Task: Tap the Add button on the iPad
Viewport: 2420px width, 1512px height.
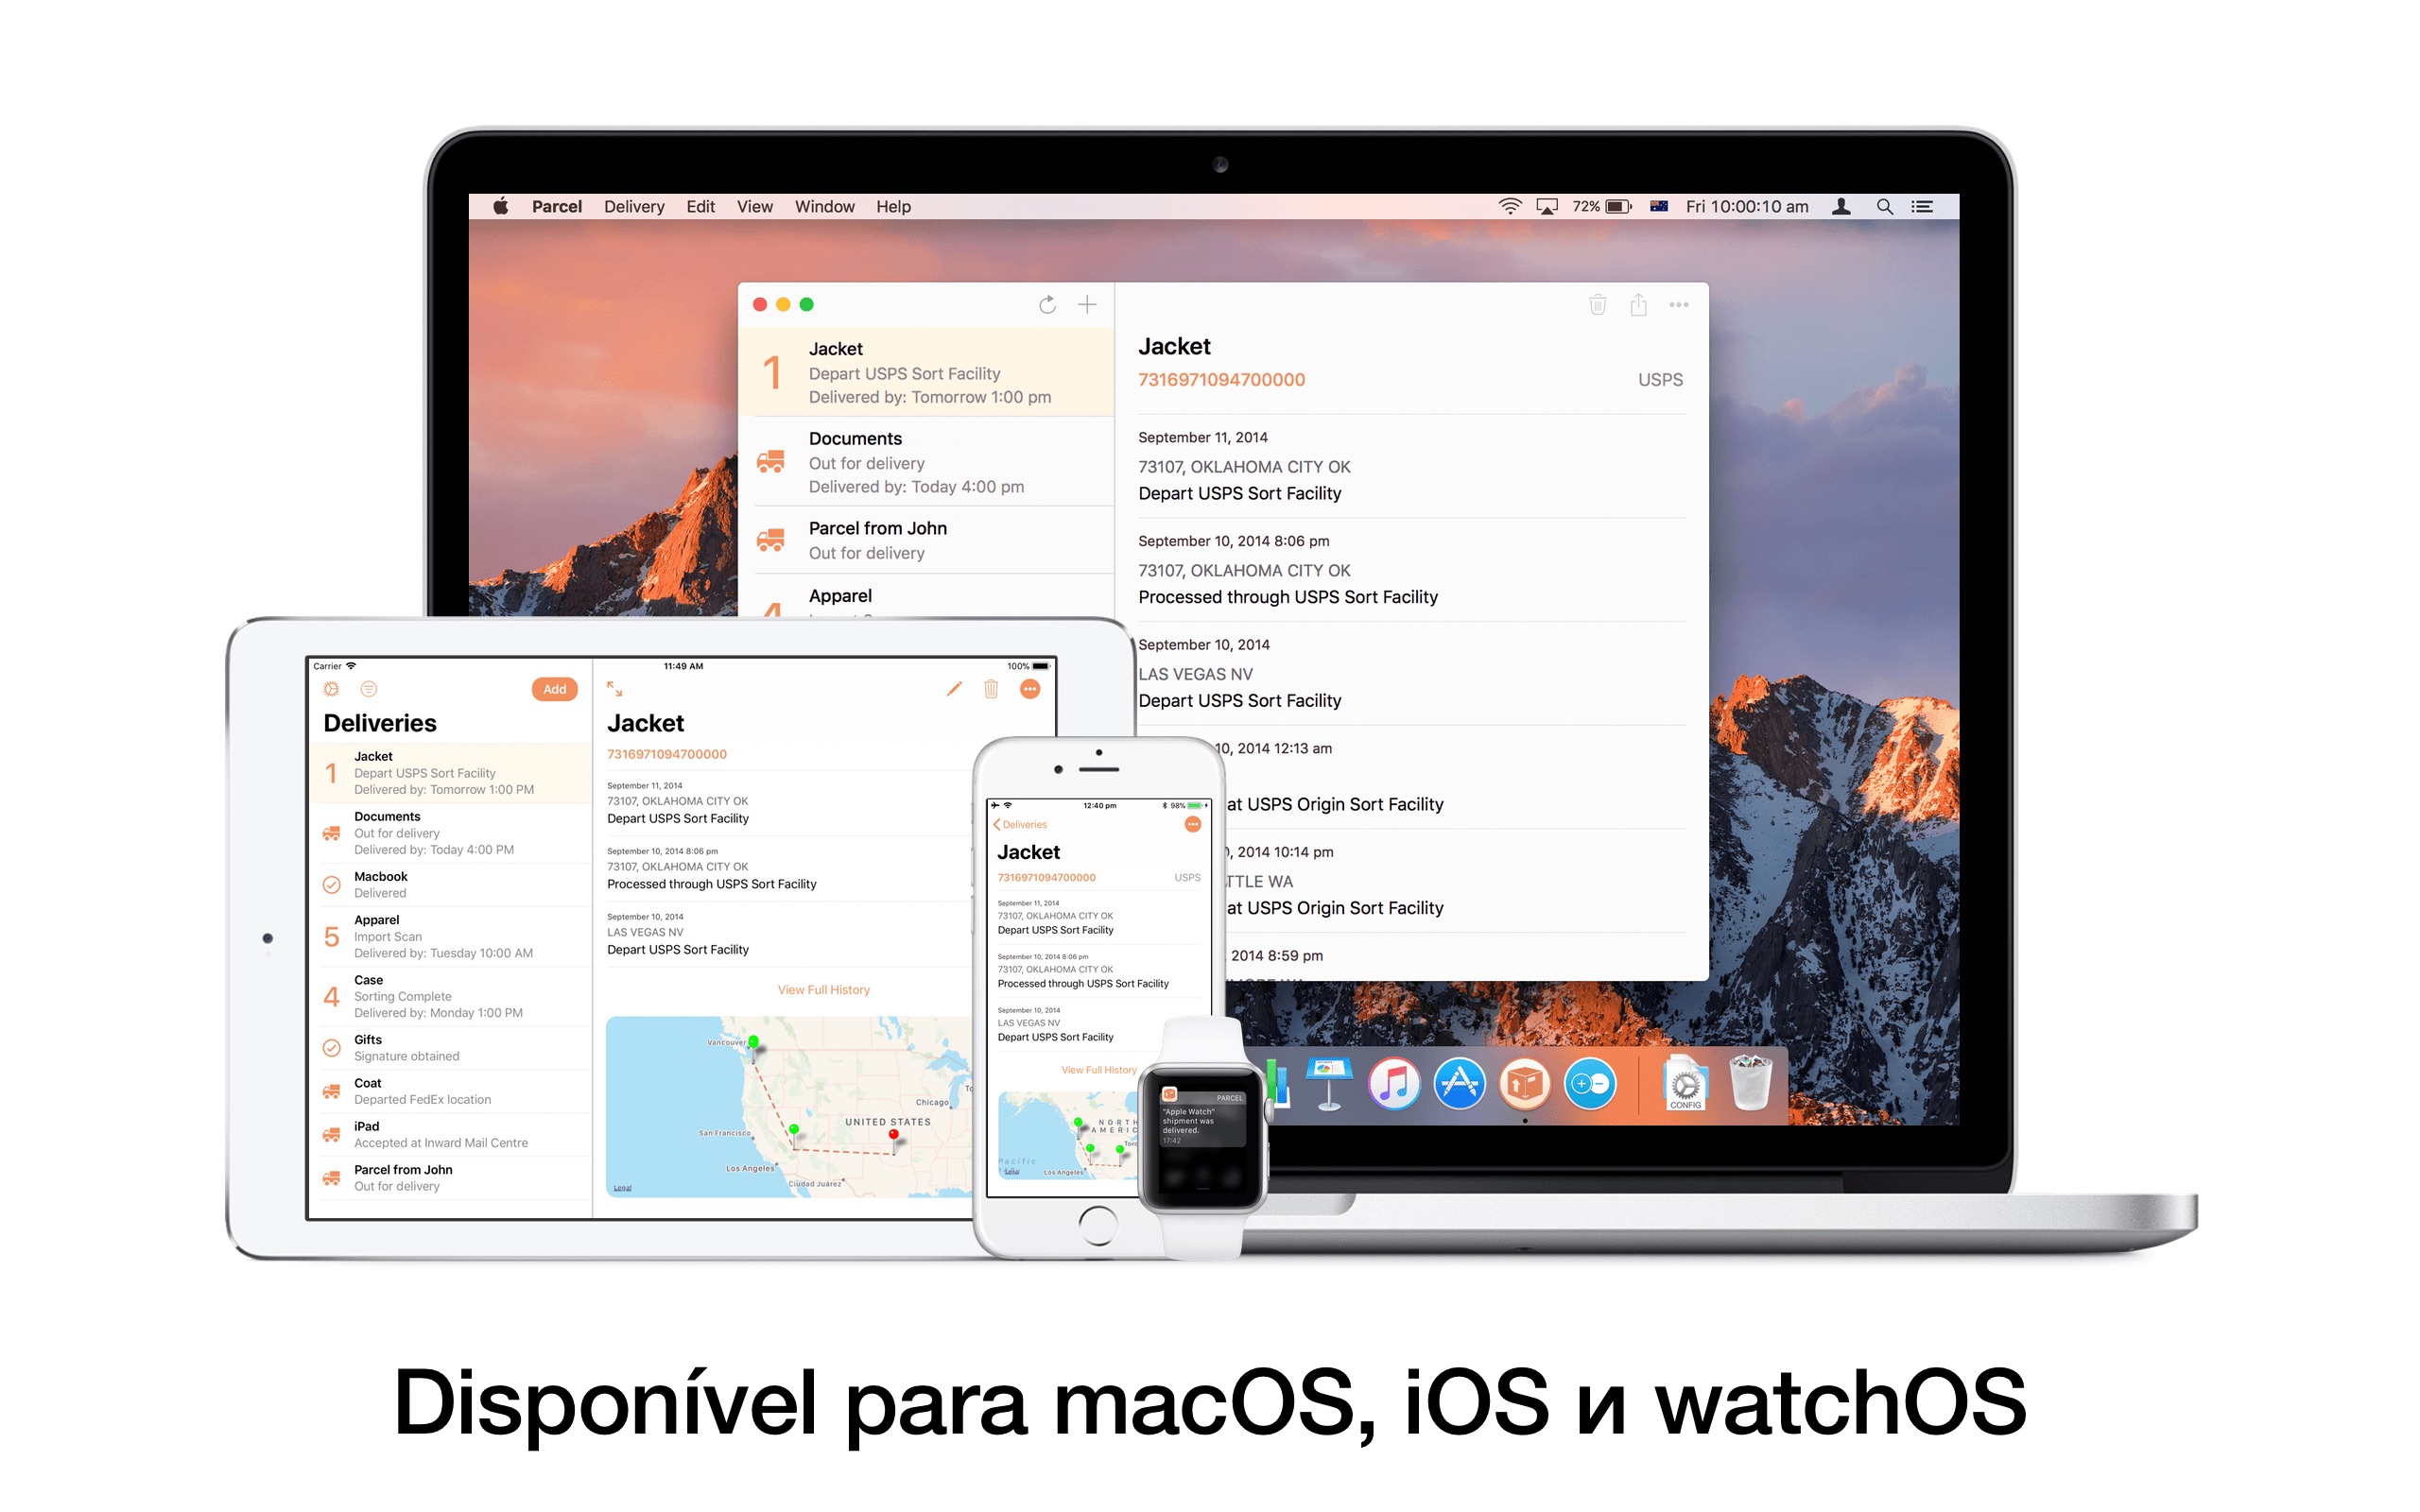Action: click(x=555, y=689)
